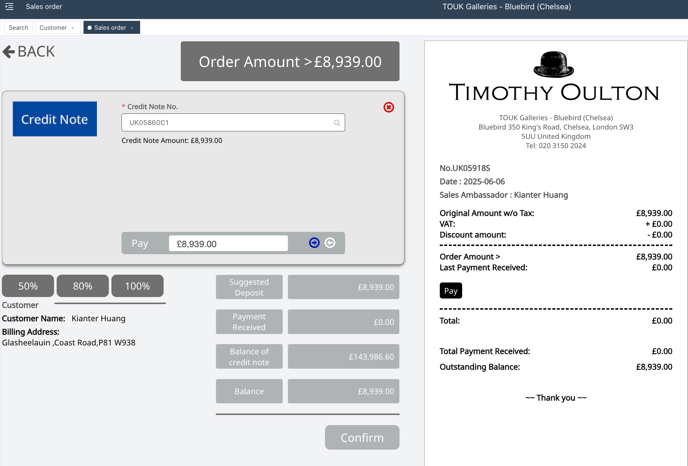Choose the 100% deposit option
This screenshot has height=466, width=688.
coord(137,286)
